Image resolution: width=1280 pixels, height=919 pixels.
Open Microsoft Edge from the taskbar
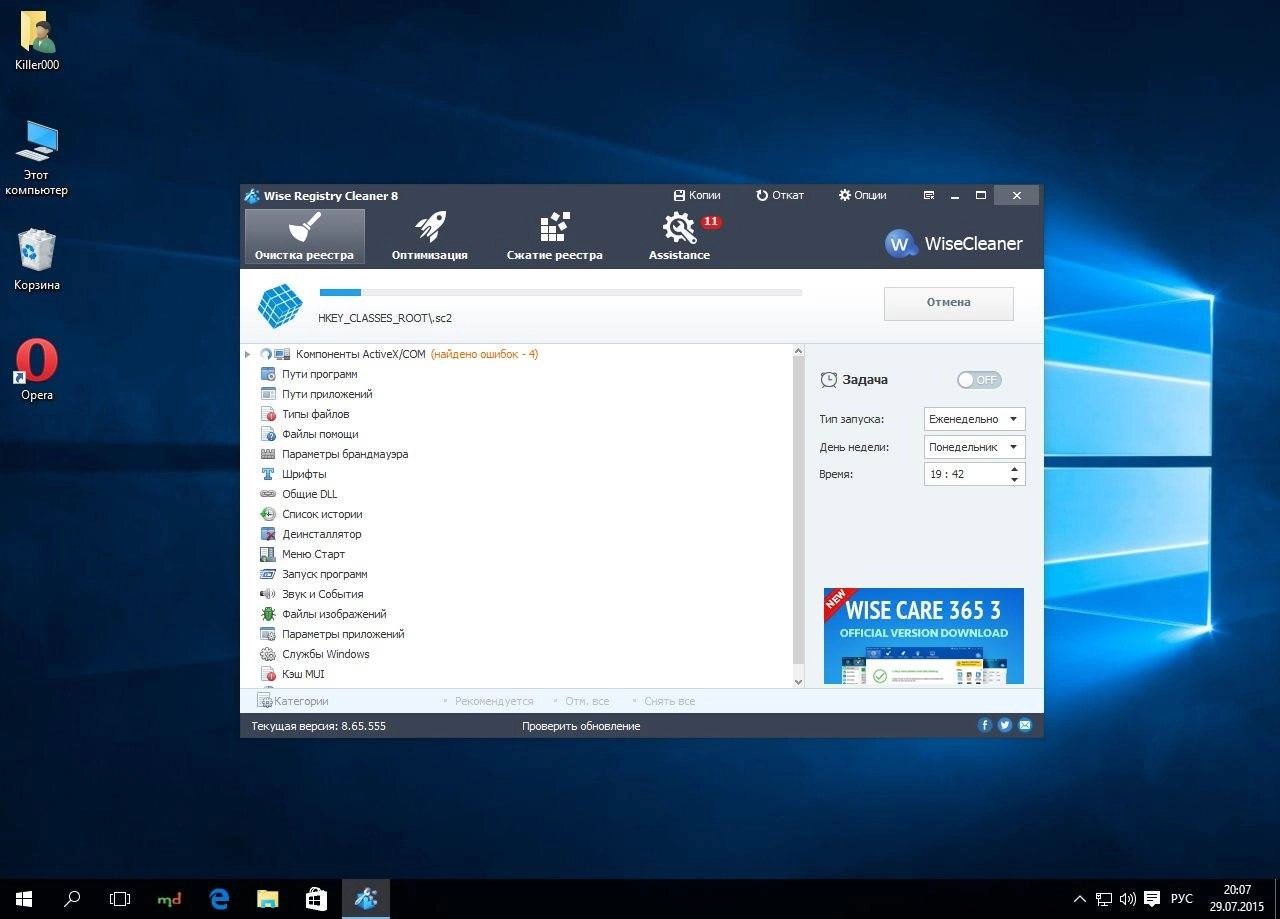(x=219, y=899)
